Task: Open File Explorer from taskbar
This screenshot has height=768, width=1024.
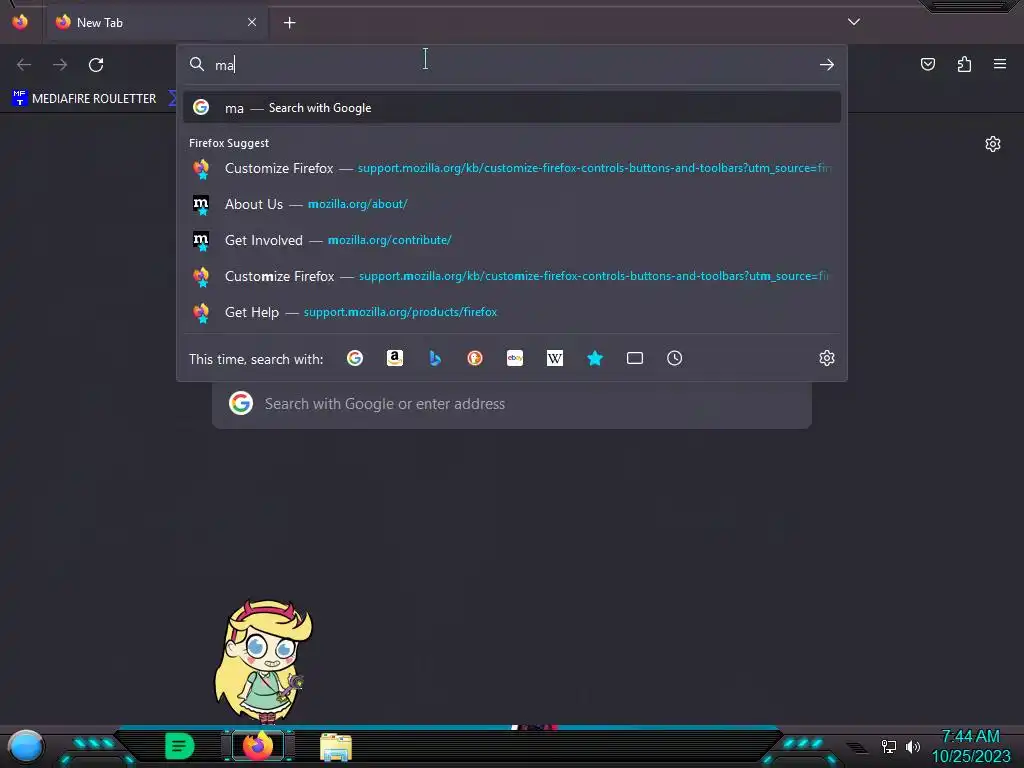Action: tap(336, 747)
